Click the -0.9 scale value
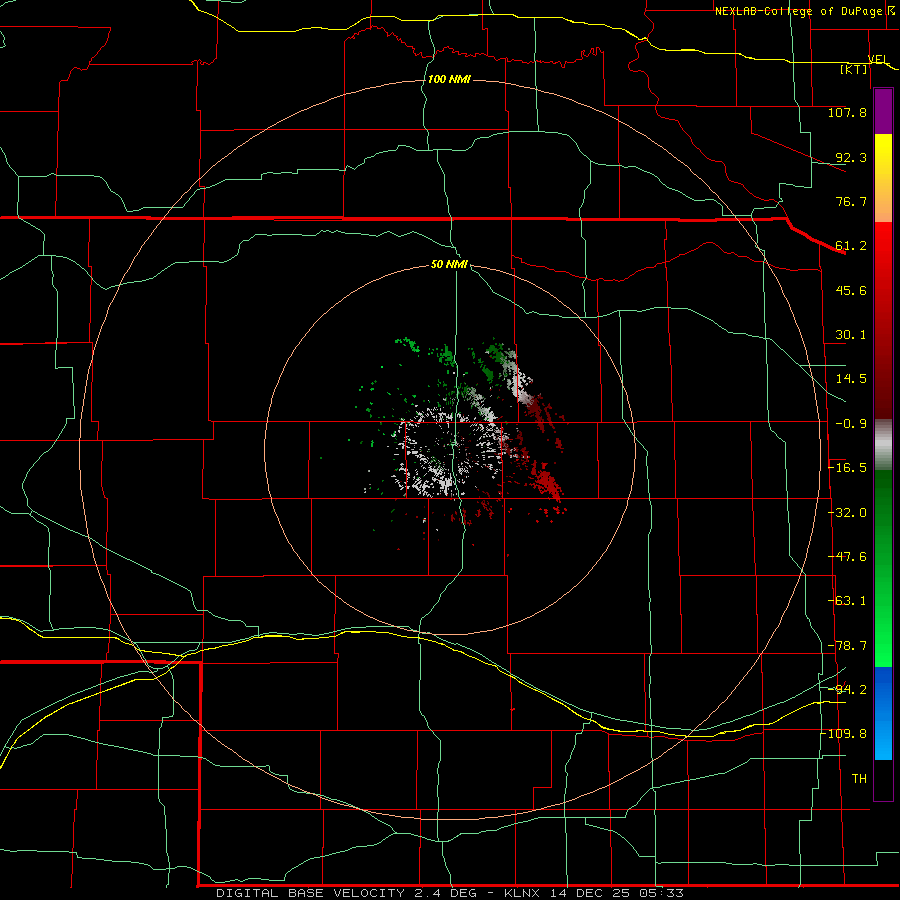900x900 pixels. click(x=851, y=424)
